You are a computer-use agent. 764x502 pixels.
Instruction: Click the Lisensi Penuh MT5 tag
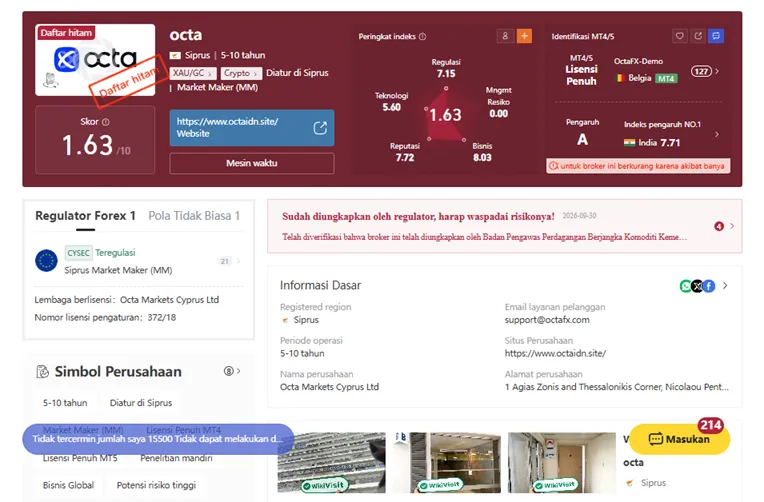pos(80,458)
